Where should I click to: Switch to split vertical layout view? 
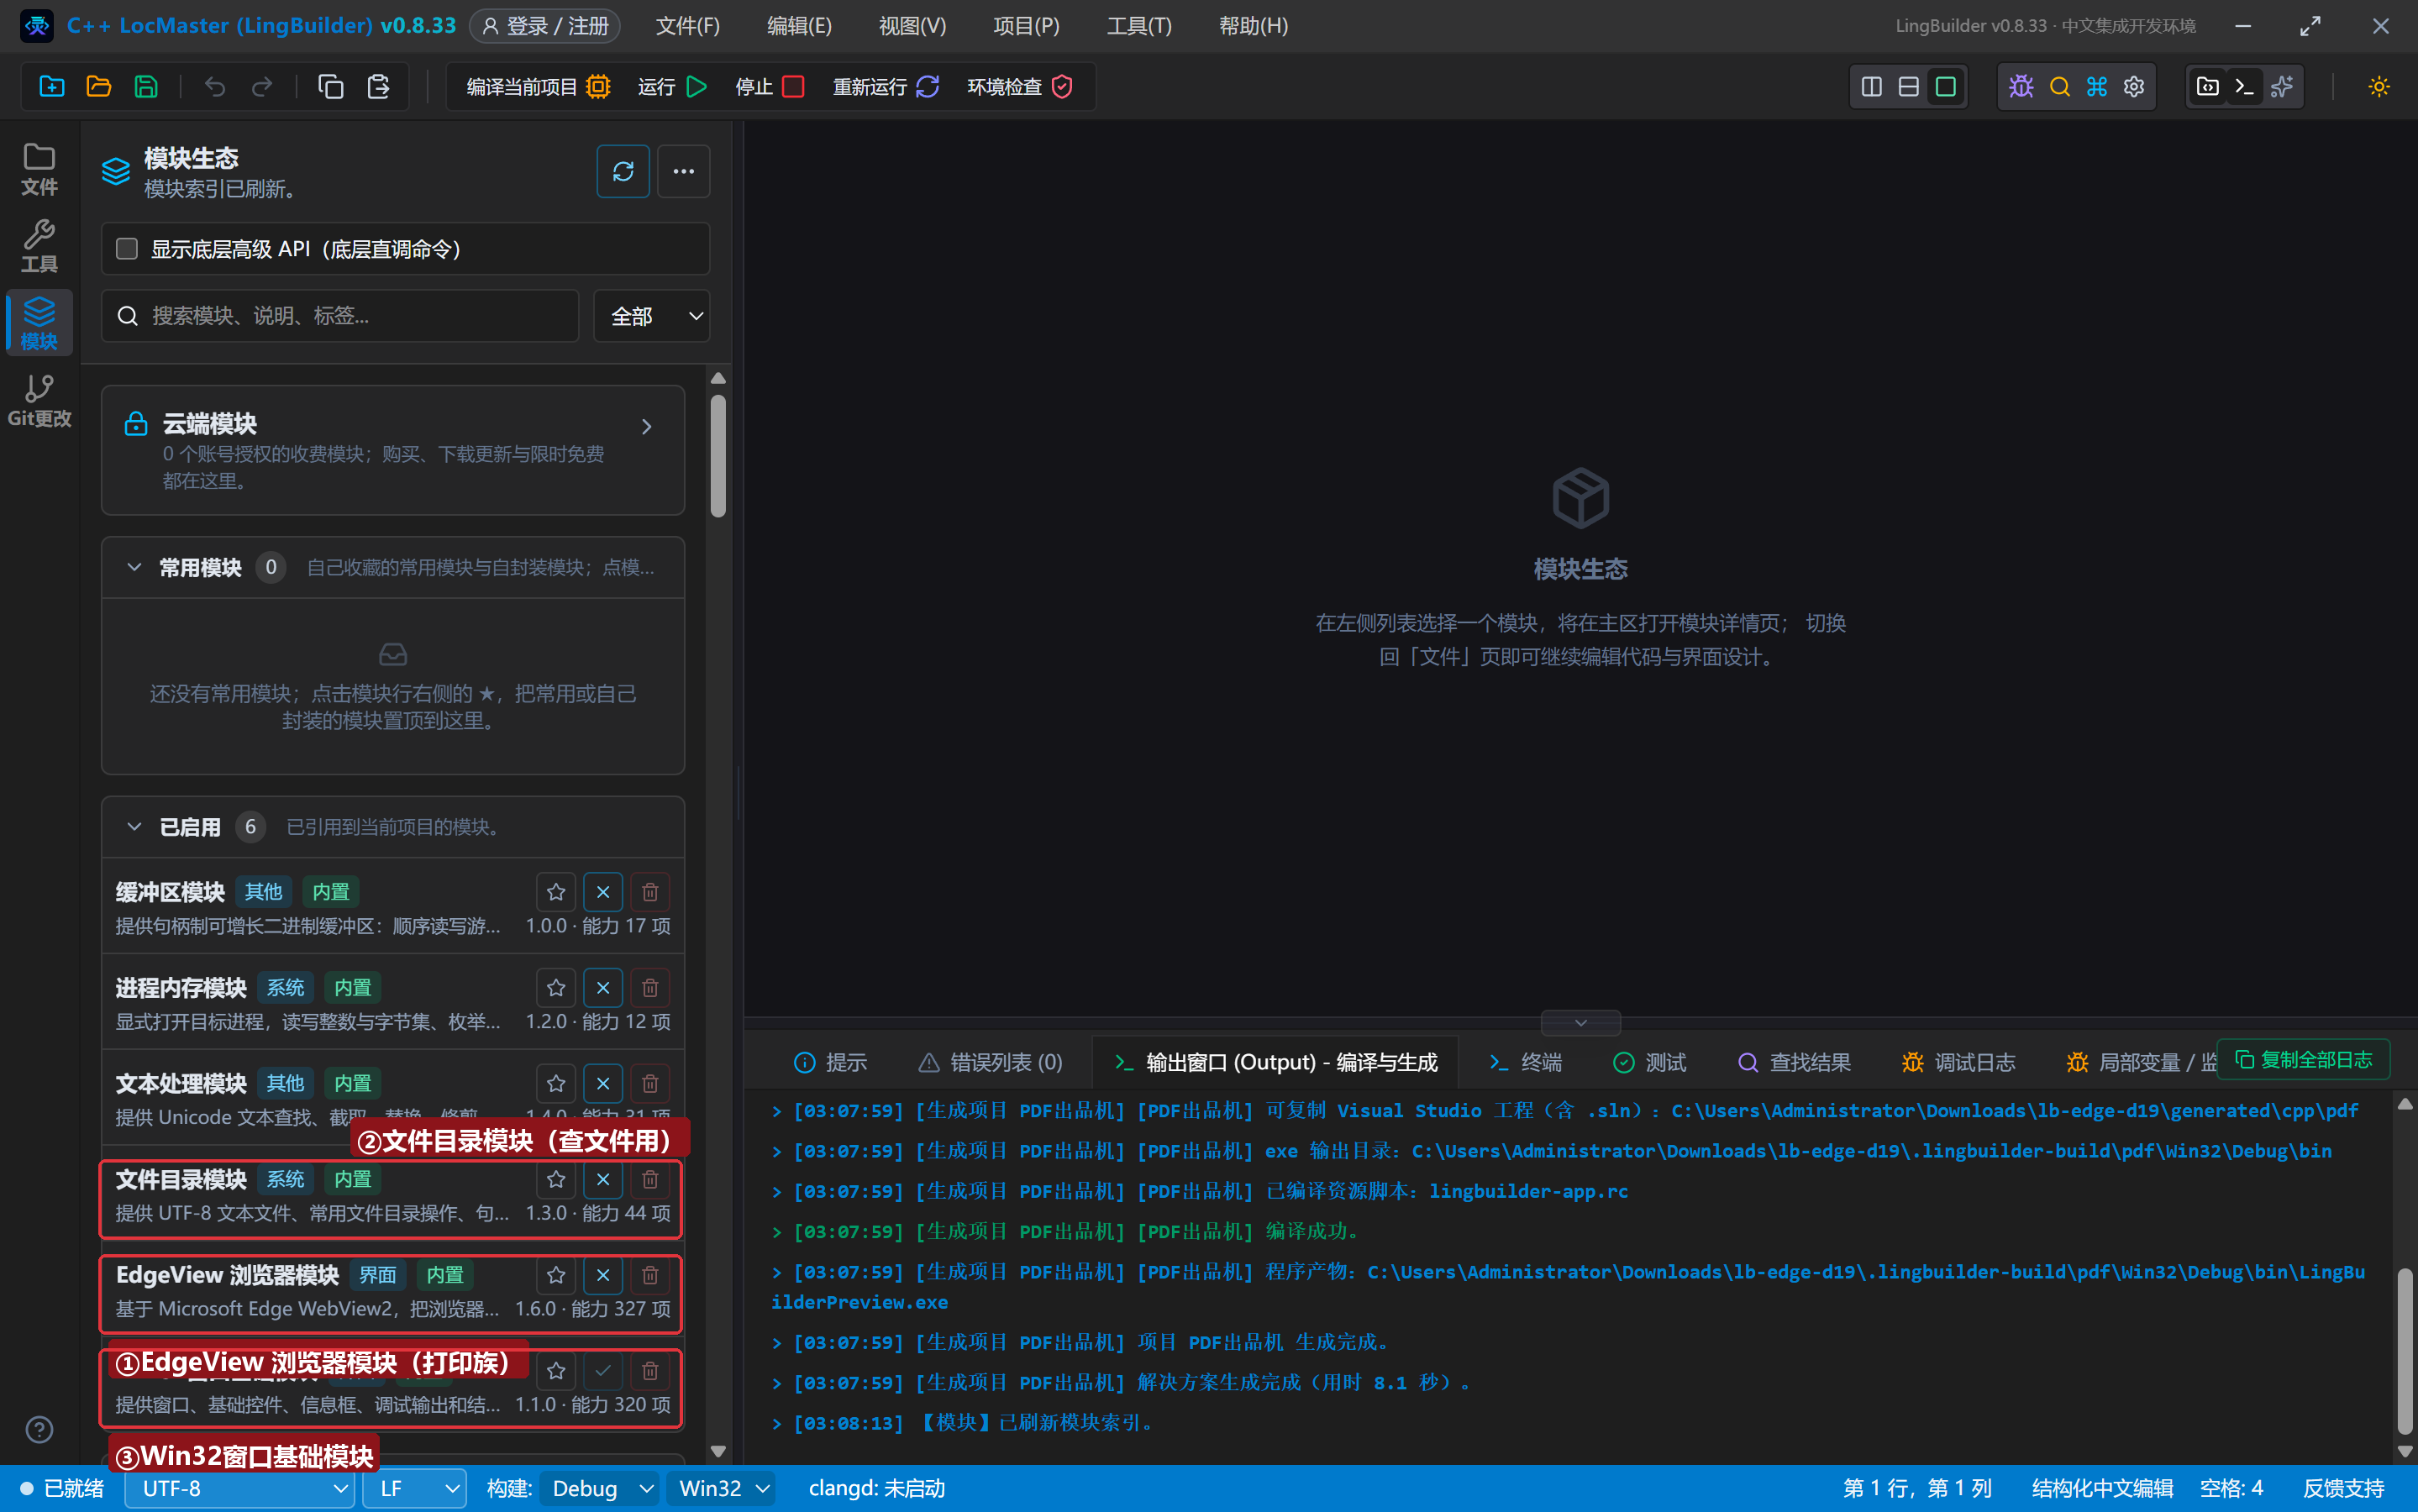coord(1871,87)
